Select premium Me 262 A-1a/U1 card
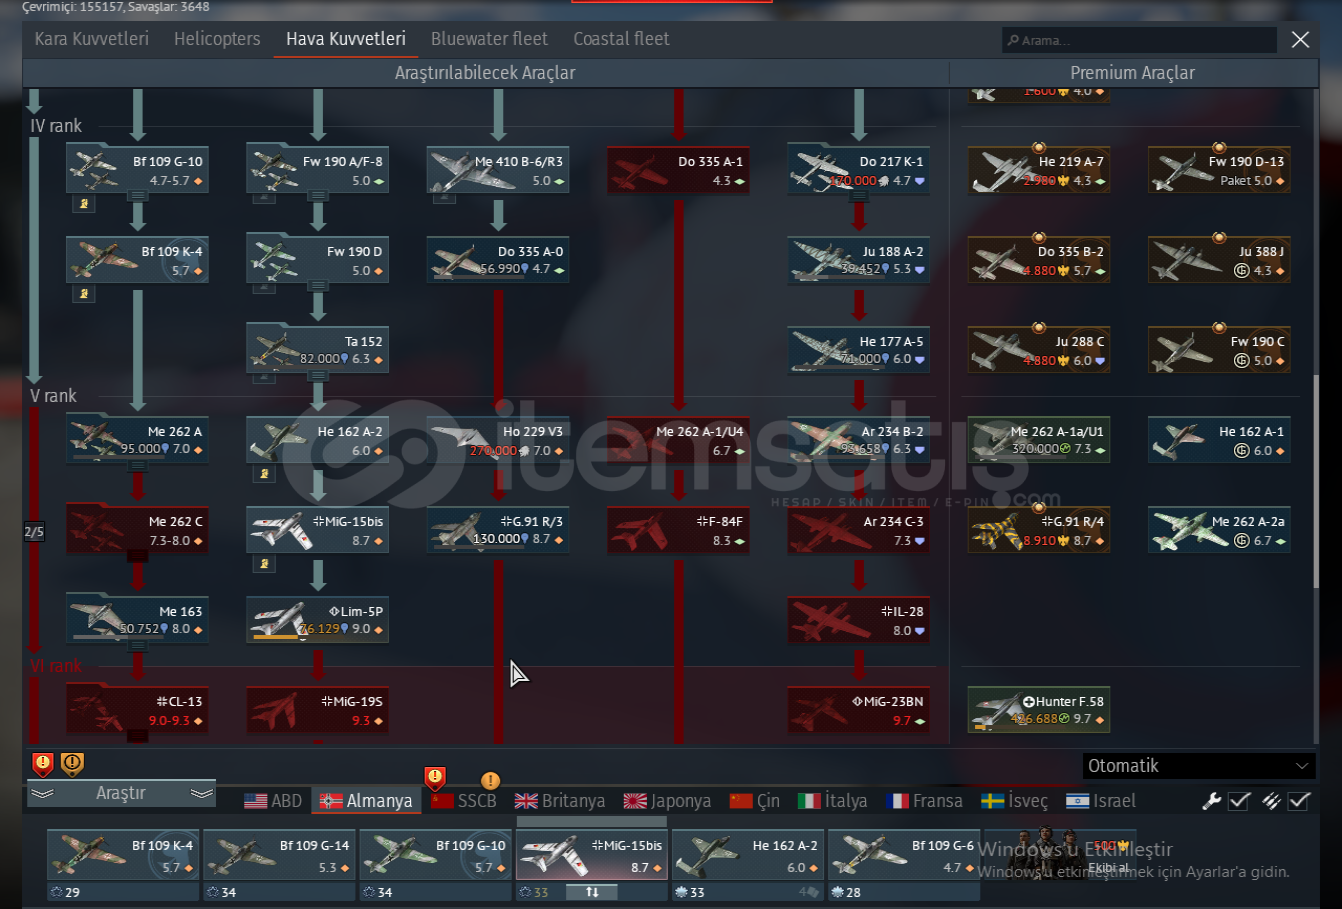 pyautogui.click(x=1039, y=439)
